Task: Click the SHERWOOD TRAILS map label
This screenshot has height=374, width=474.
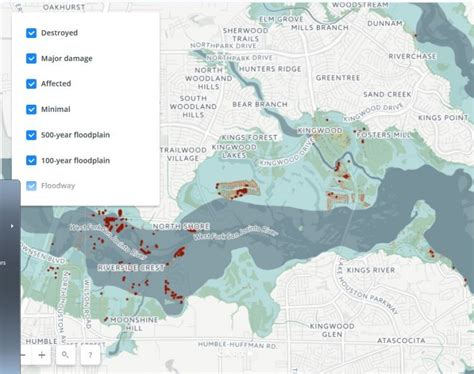Action: point(246,34)
